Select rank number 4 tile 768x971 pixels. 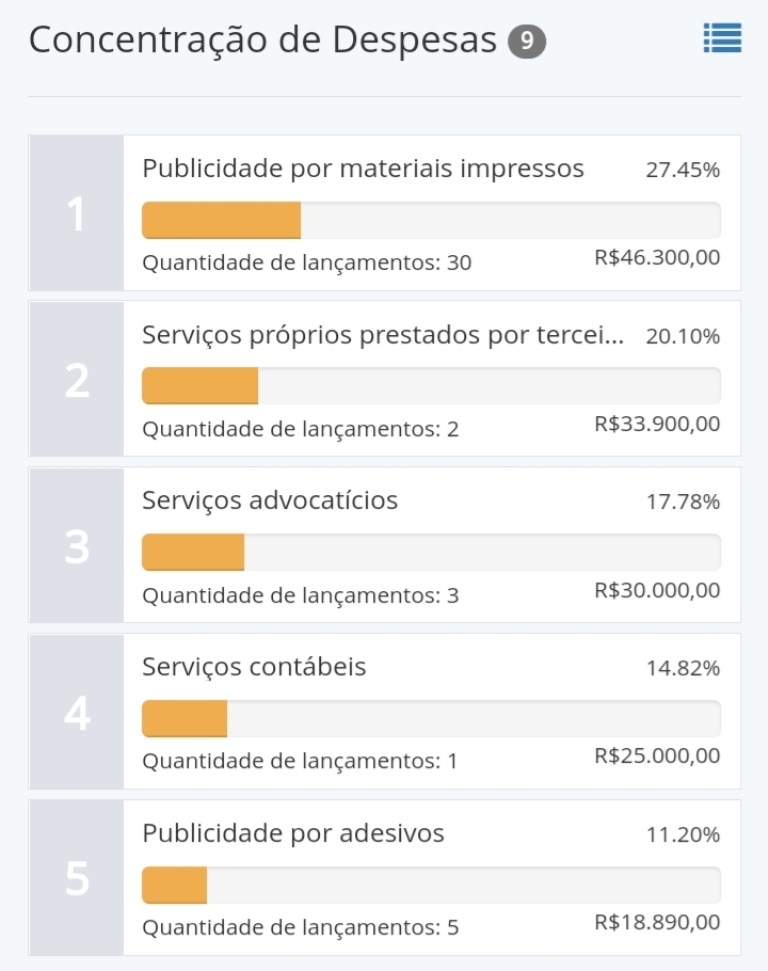click(x=77, y=712)
